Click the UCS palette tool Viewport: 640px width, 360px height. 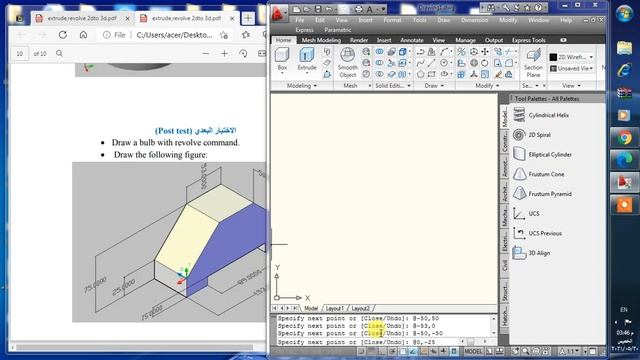(527, 213)
